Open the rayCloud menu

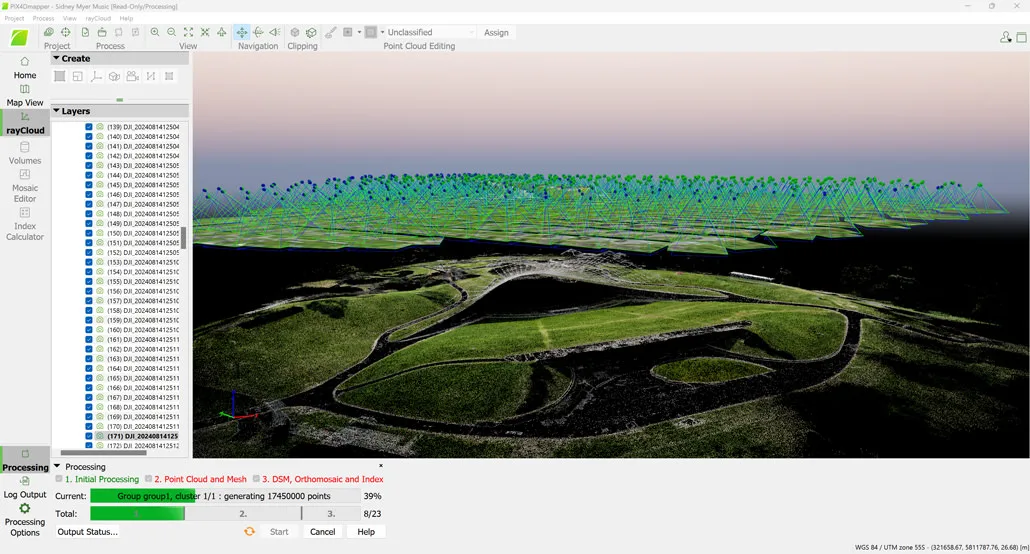tap(98, 18)
